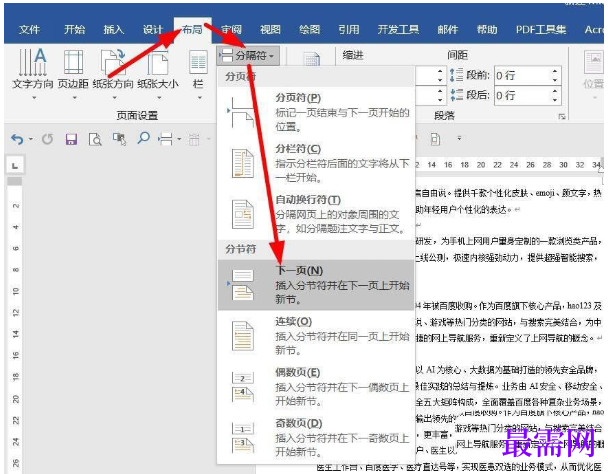Switch to the 开始 ribbon tab
Screen dimensions: 614x474
coord(74,29)
